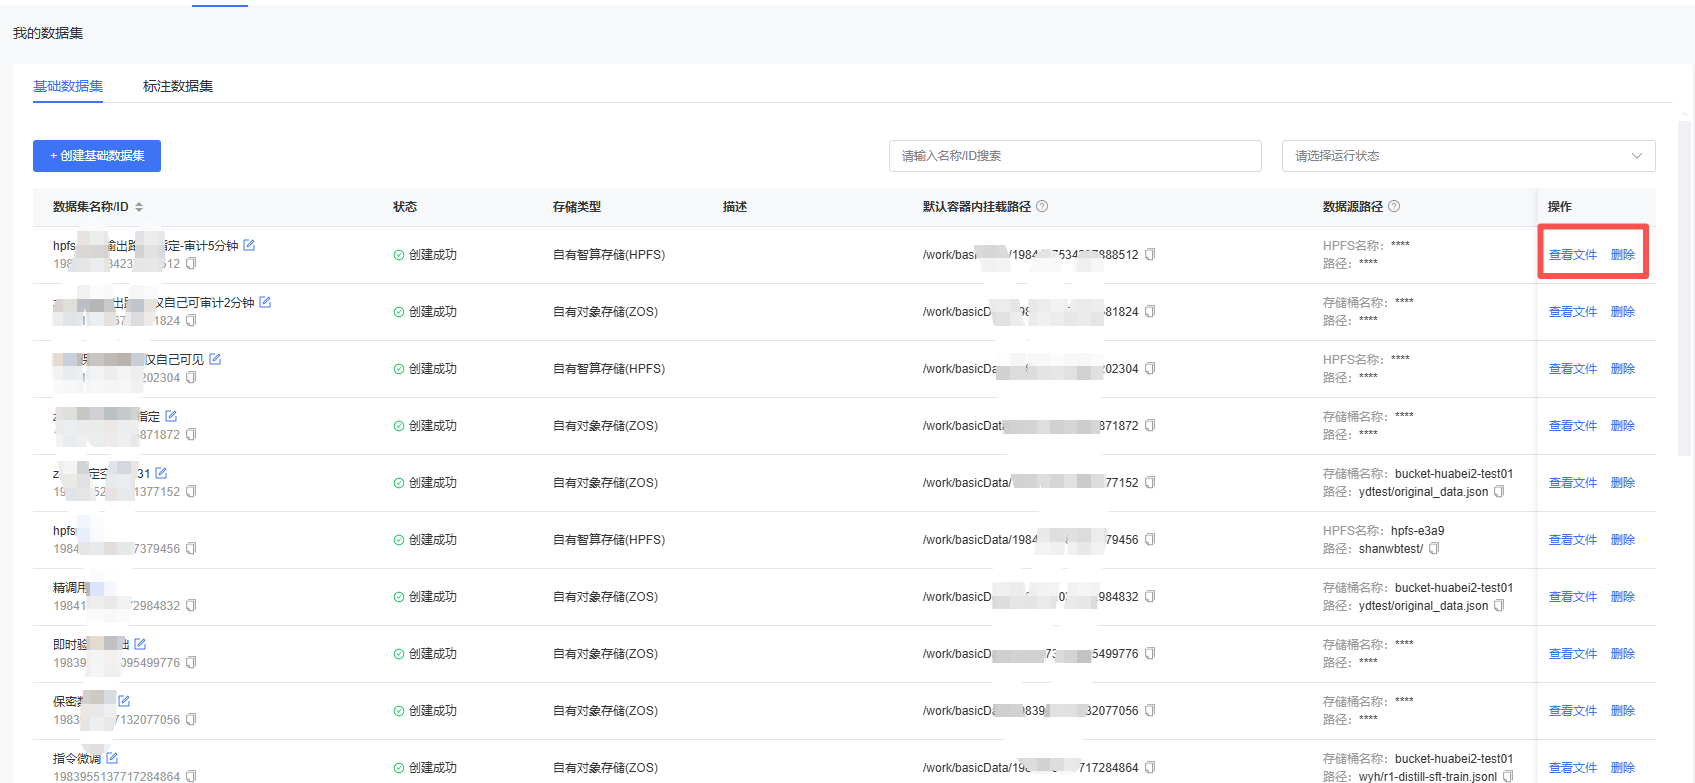Click edit icon beside the 审计5分钟 dataset name
The width and height of the screenshot is (1695, 783).
pos(249,245)
